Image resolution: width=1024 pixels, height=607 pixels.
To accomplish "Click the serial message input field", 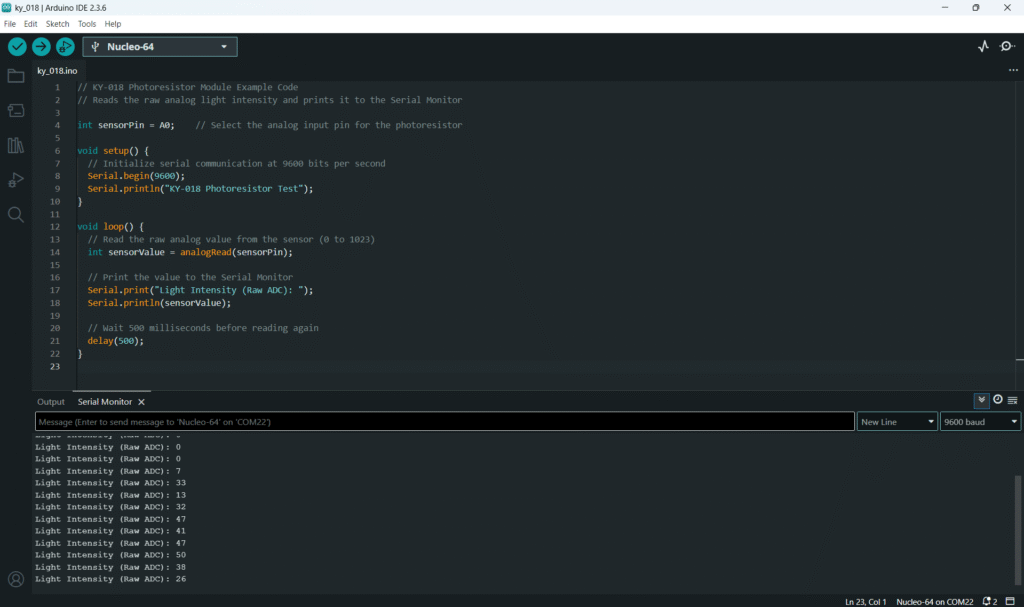I will pyautogui.click(x=445, y=422).
